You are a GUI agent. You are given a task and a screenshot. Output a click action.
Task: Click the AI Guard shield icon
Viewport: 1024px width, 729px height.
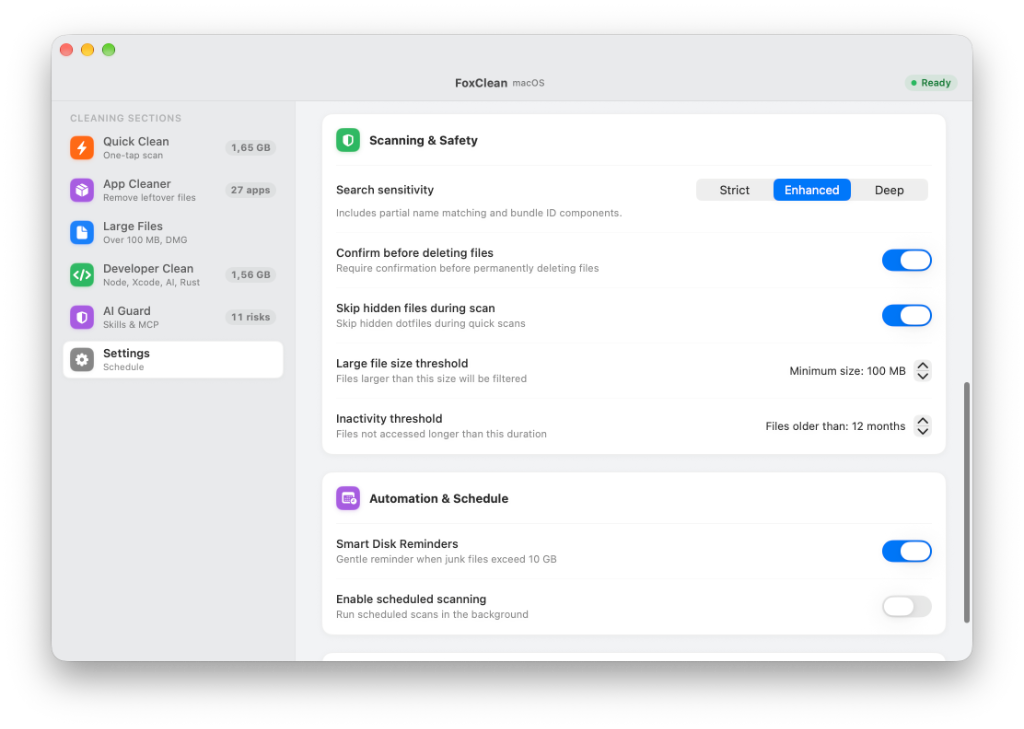pos(82,317)
